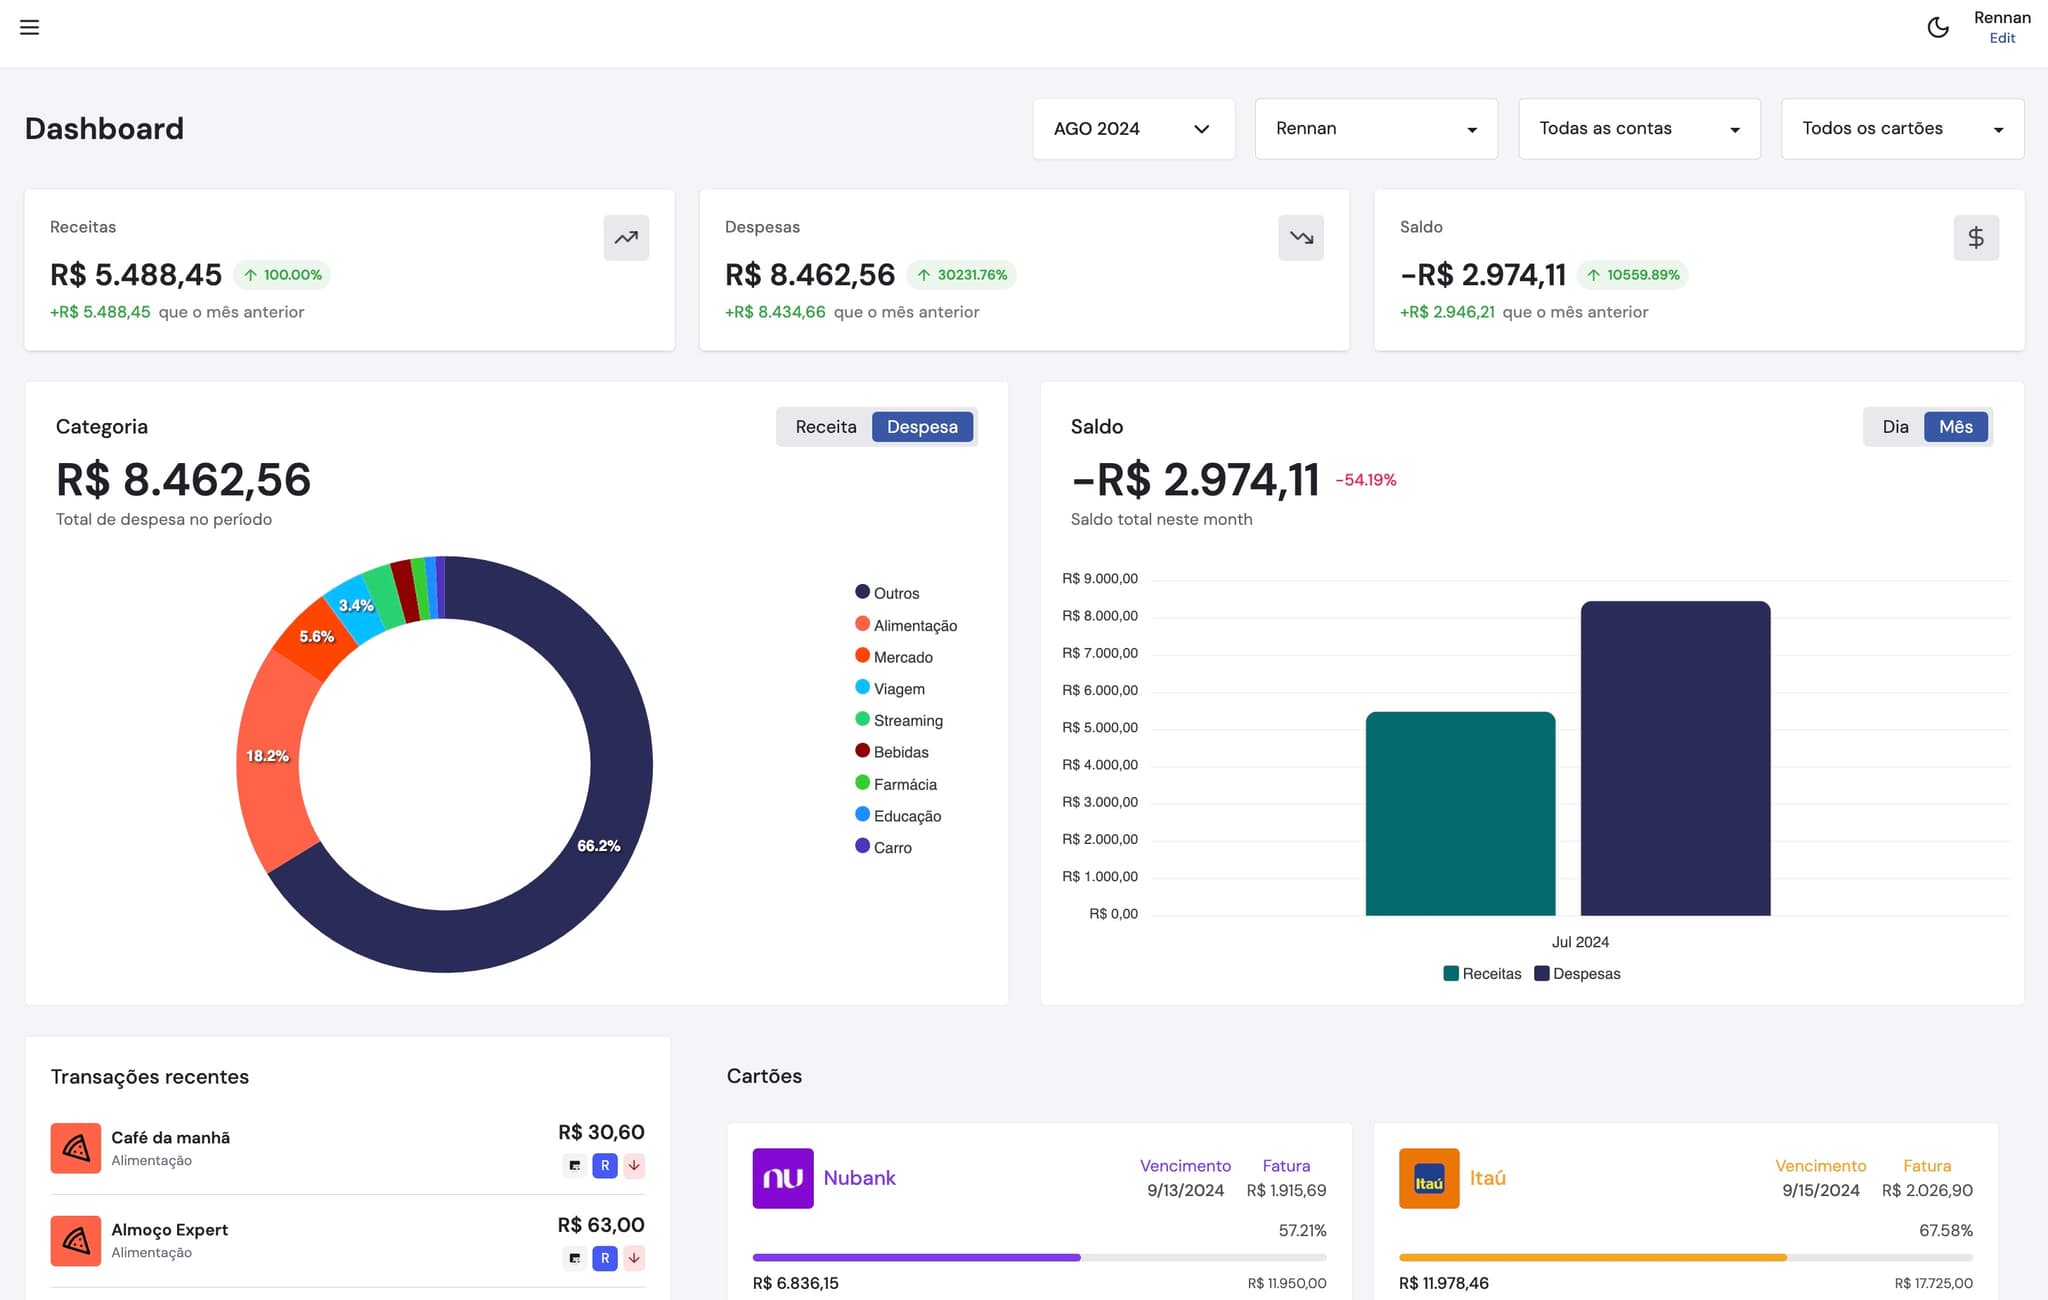Expand the Todas as contas dropdown
Viewport: 2048px width, 1300px height.
pyautogui.click(x=1639, y=129)
